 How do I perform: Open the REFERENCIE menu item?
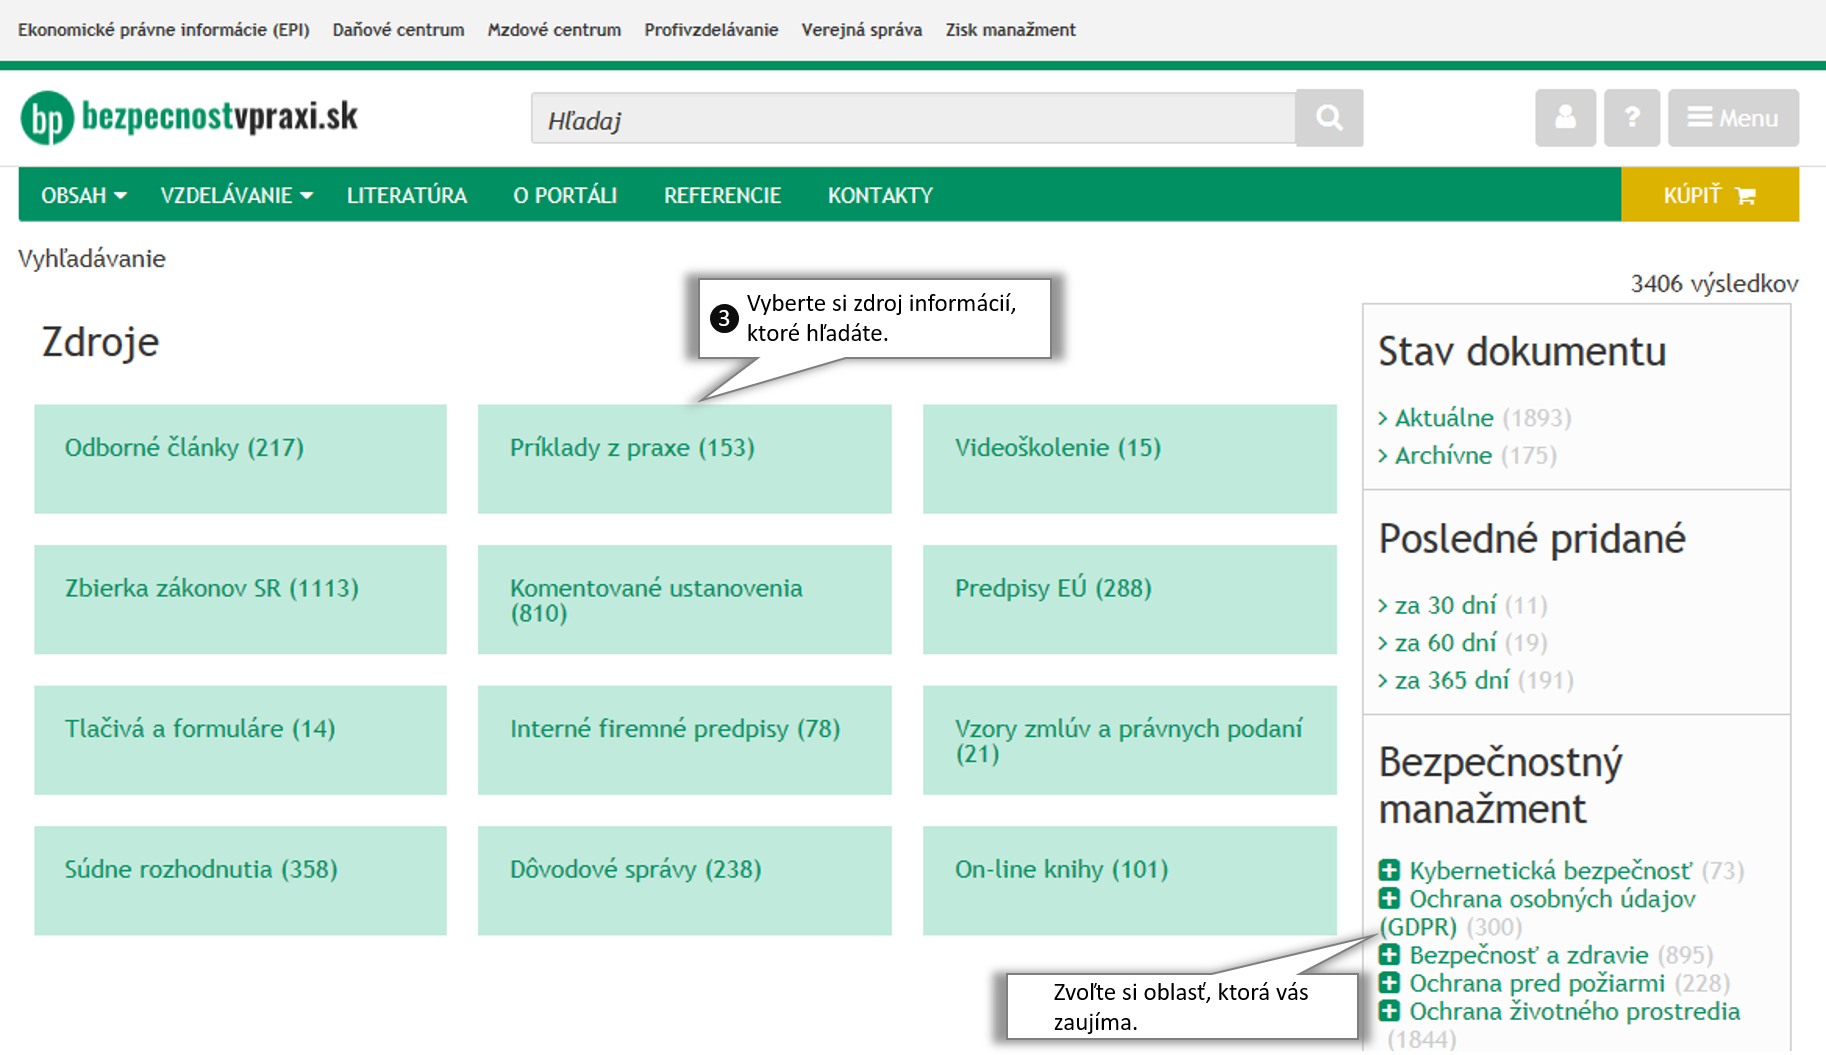(x=722, y=195)
